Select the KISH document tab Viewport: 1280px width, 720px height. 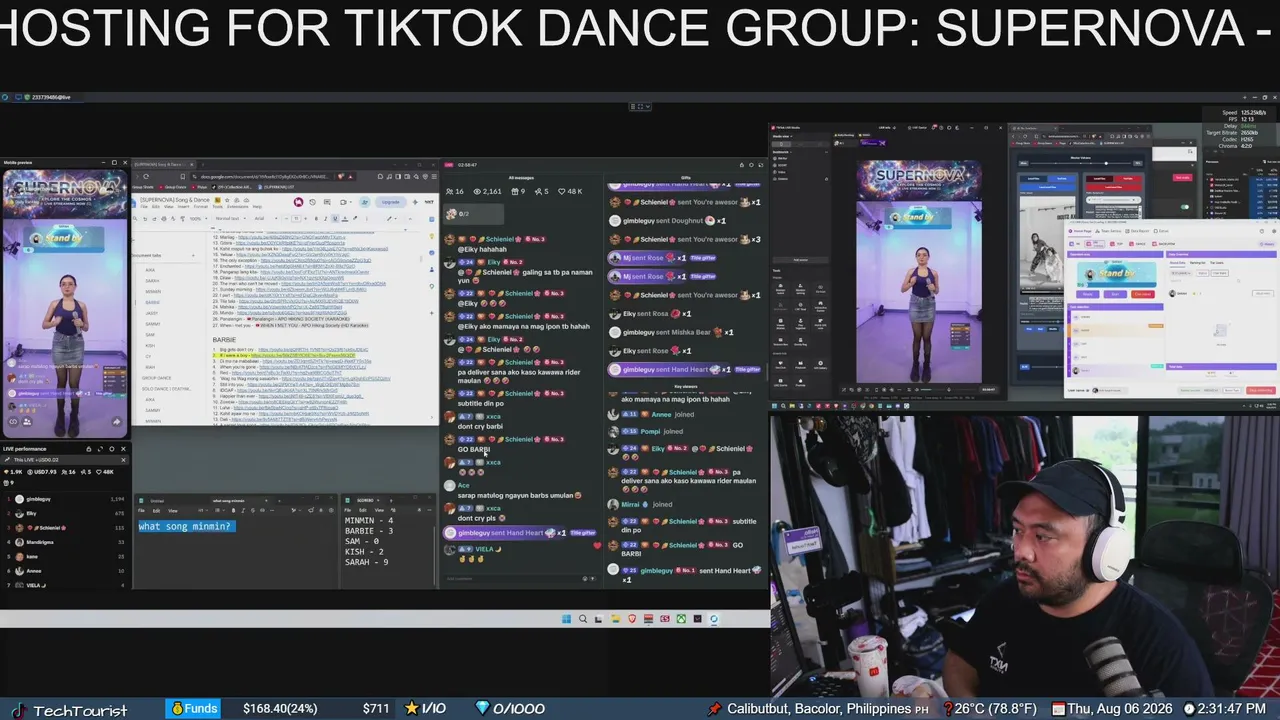tap(150, 345)
